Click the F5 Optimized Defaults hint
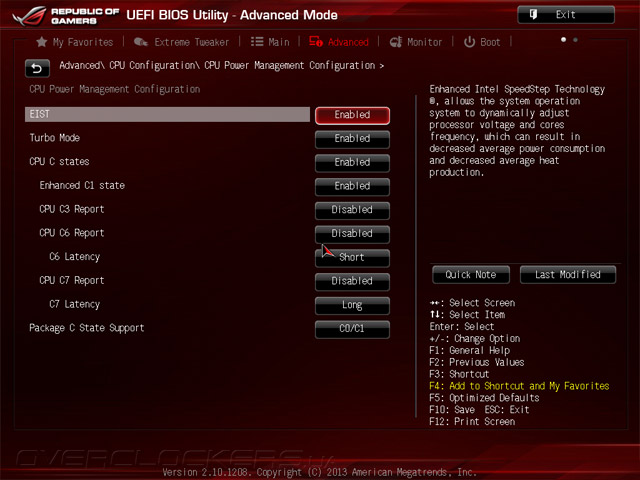The width and height of the screenshot is (640, 480). [x=484, y=398]
